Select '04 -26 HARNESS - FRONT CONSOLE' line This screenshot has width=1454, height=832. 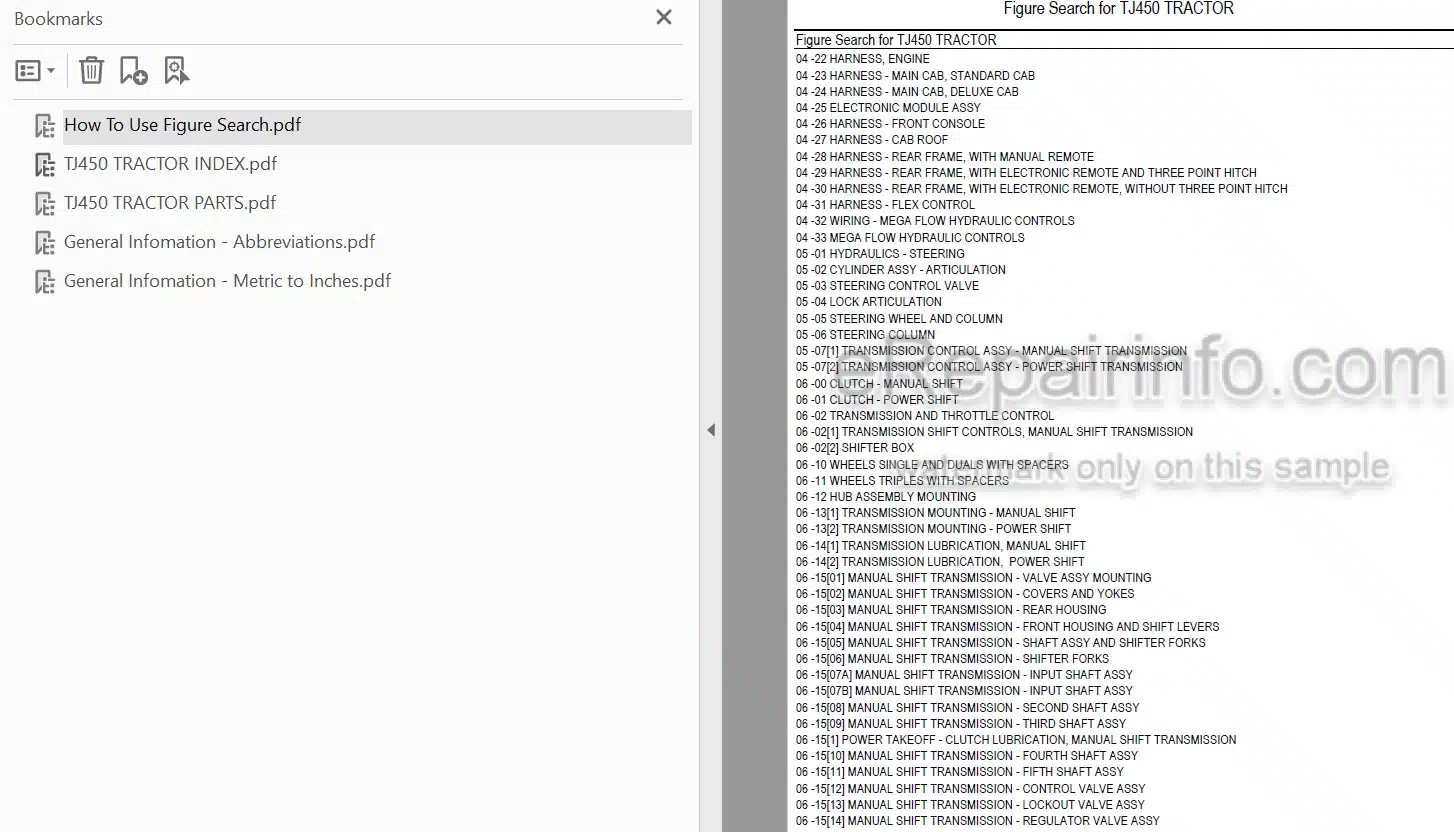(890, 123)
